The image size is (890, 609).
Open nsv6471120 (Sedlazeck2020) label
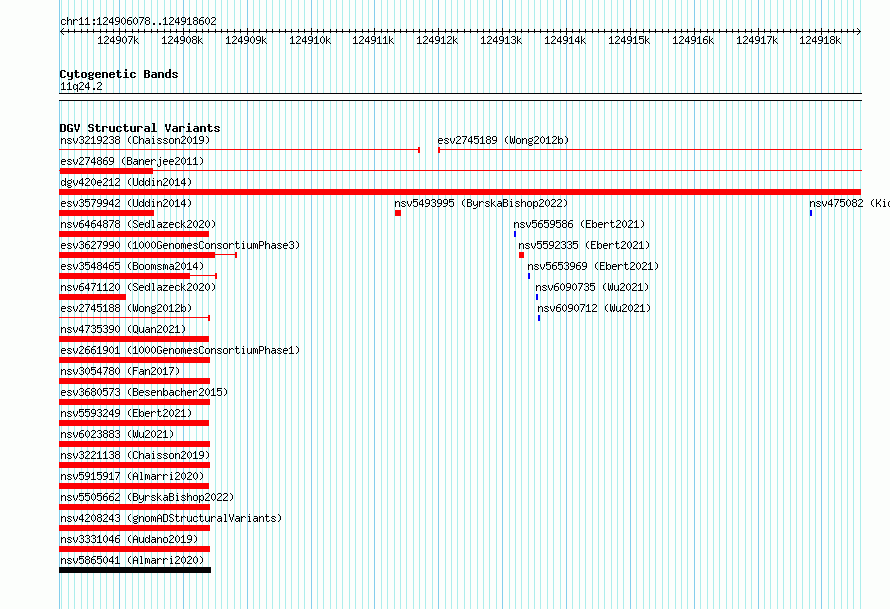[x=138, y=287]
